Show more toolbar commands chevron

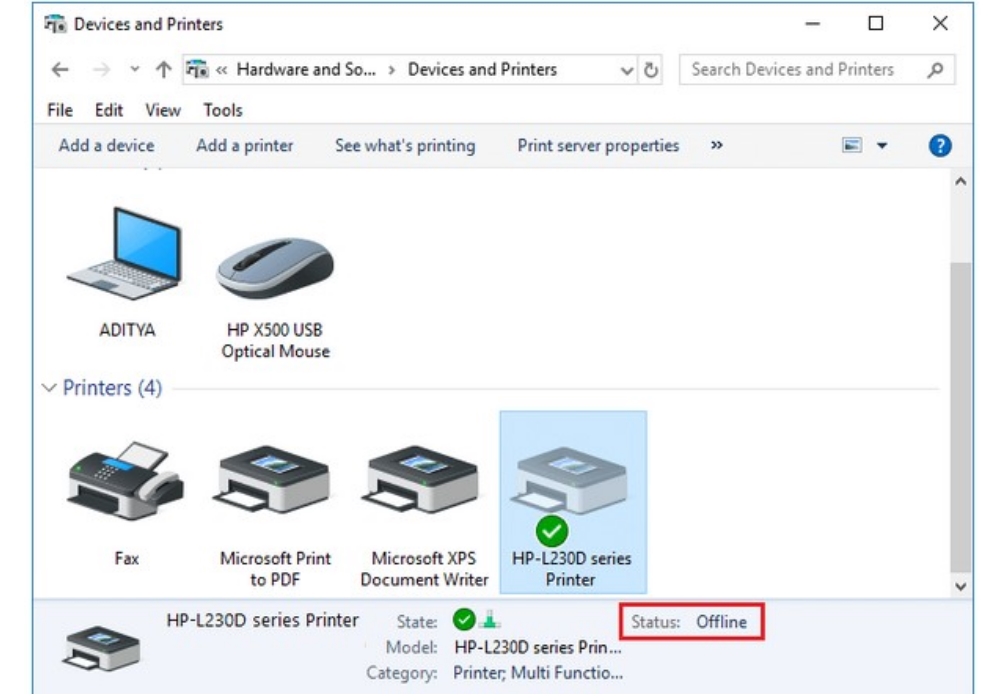pos(716,146)
